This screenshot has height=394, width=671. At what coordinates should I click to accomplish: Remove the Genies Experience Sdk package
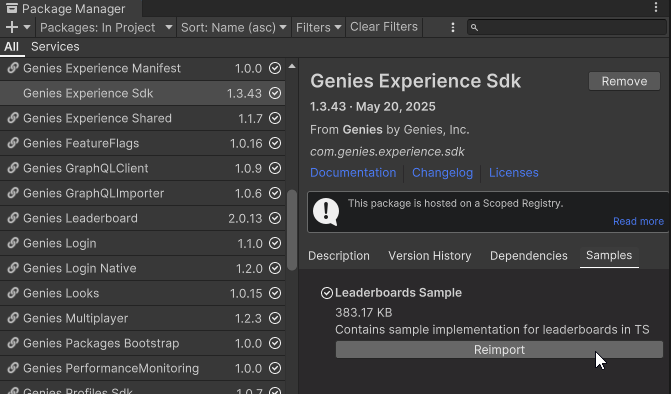(x=624, y=81)
